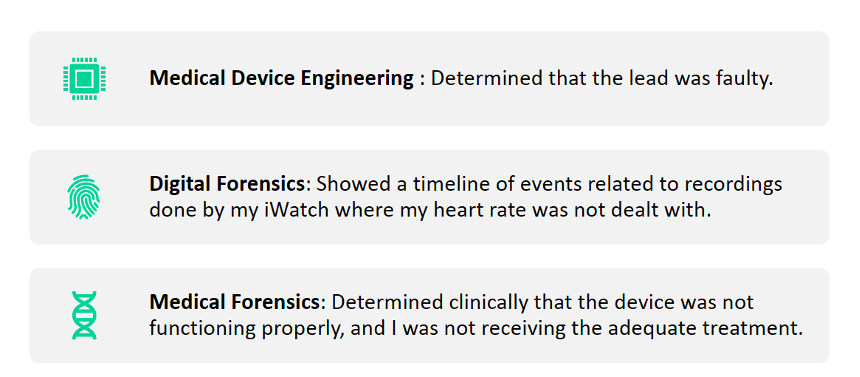Click the green fingerprint icon
Image resolution: width=860 pixels, height=377 pixels.
(84, 197)
